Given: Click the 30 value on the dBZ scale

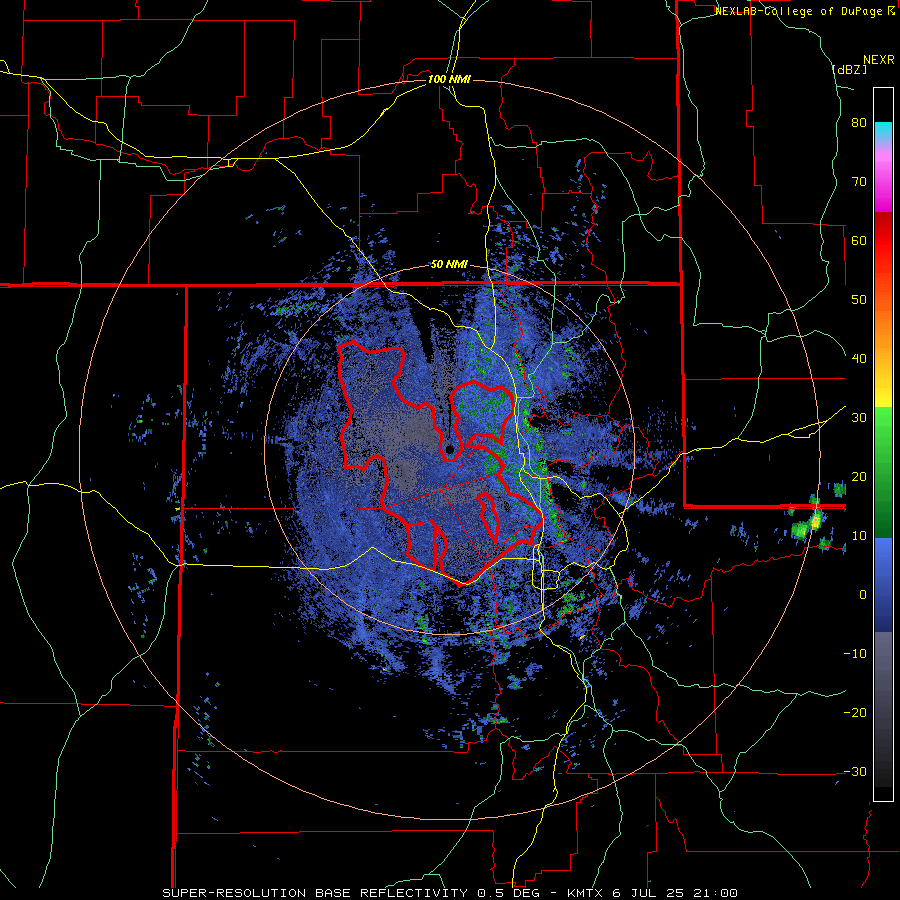Looking at the screenshot, I should click(859, 418).
